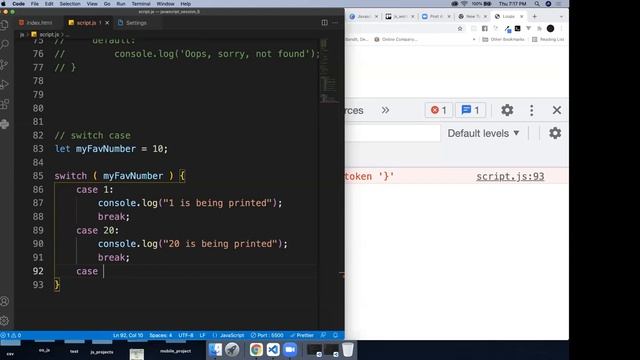Open Finder from the Dock
The image size is (640, 360).
tap(215, 349)
